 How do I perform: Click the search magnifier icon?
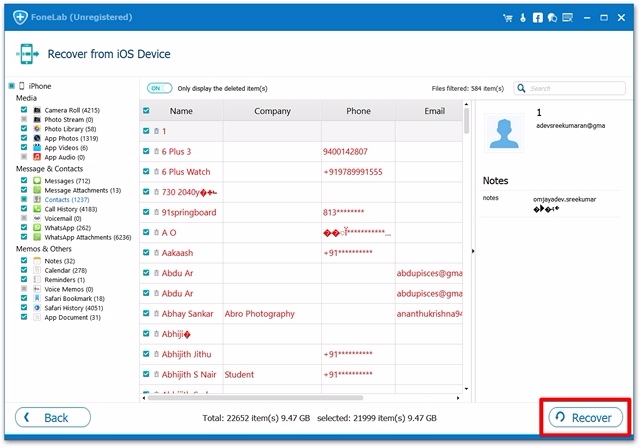[x=521, y=88]
